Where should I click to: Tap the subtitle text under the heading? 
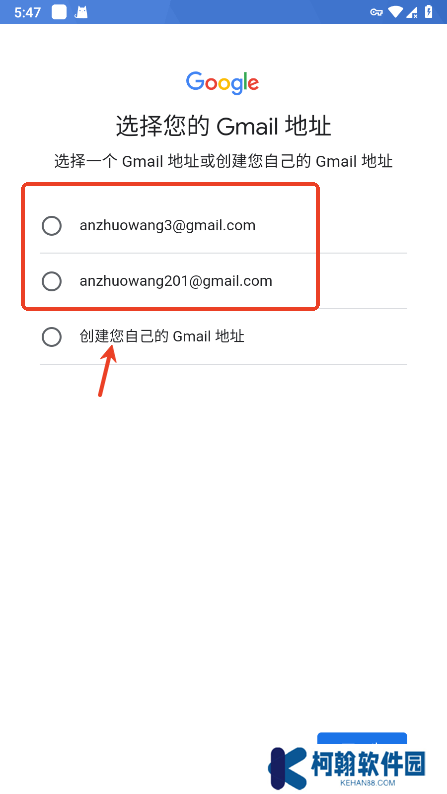[x=223, y=162]
